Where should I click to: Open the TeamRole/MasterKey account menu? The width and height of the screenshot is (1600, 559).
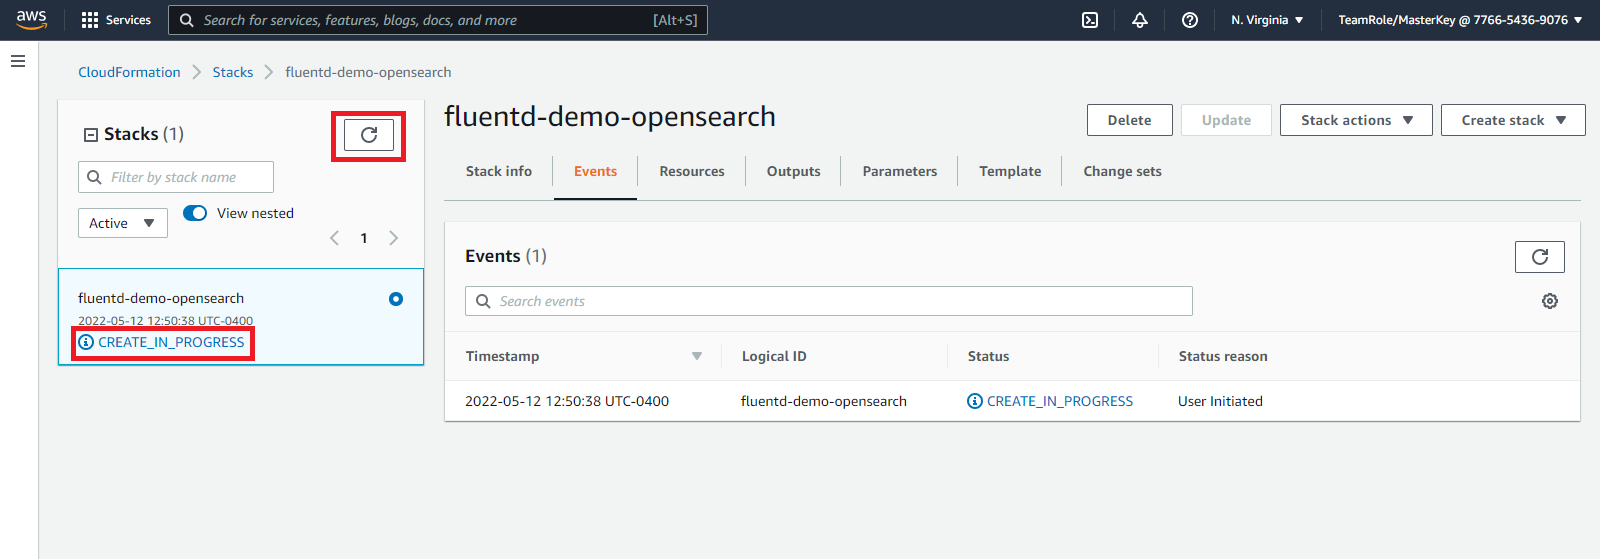click(x=1460, y=20)
